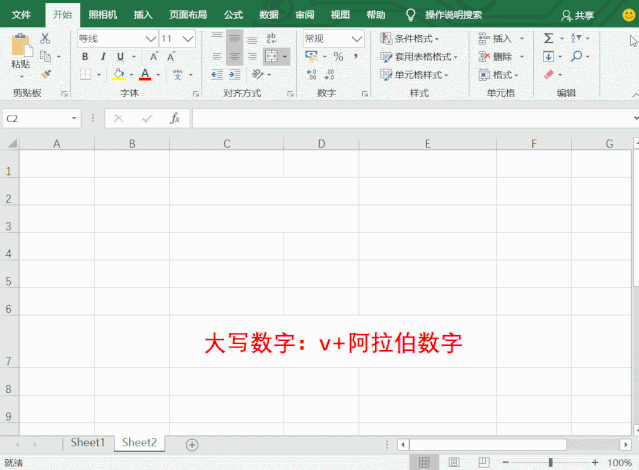Click the phonetic guide (wen) icon
This screenshot has height=470, width=639.
[177, 75]
